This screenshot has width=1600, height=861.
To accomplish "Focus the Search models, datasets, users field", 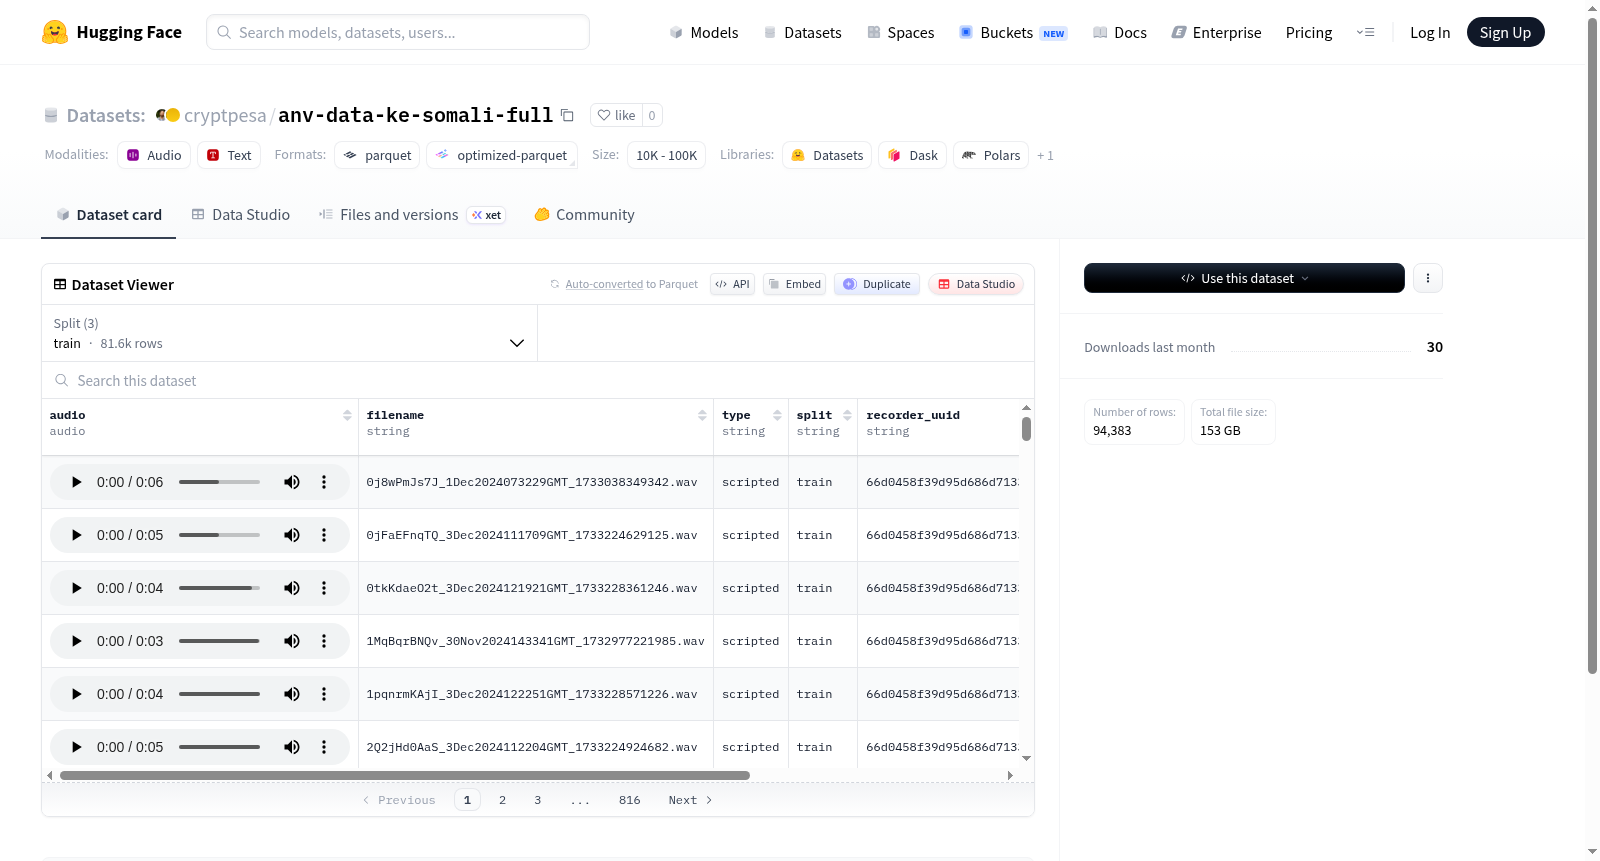I will point(398,32).
